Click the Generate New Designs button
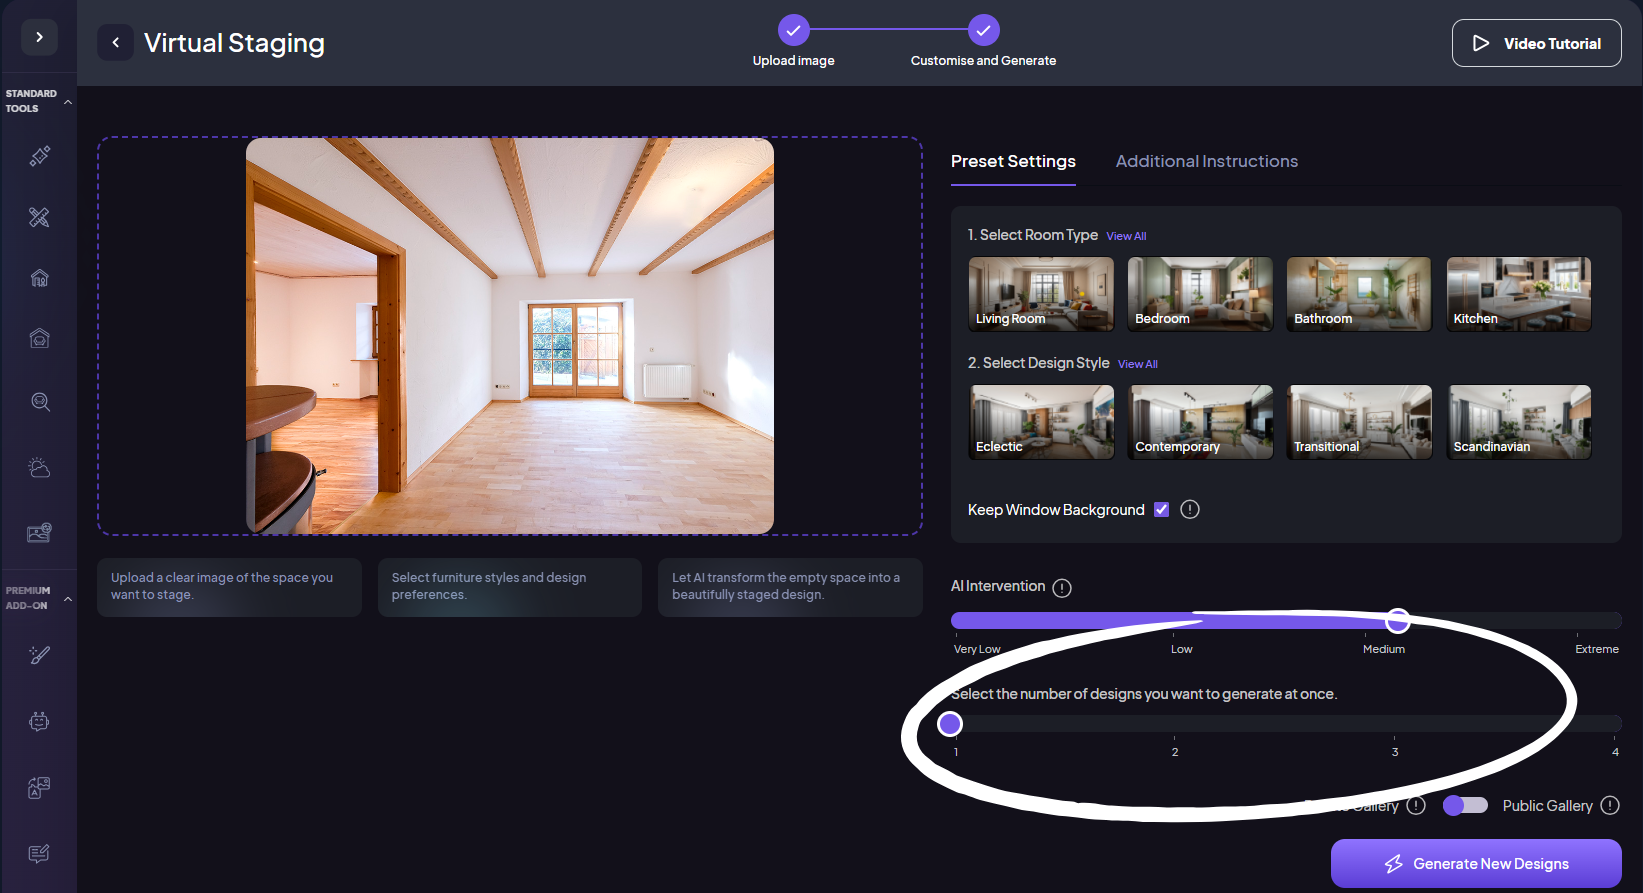Viewport: 1643px width, 893px height. 1475,864
